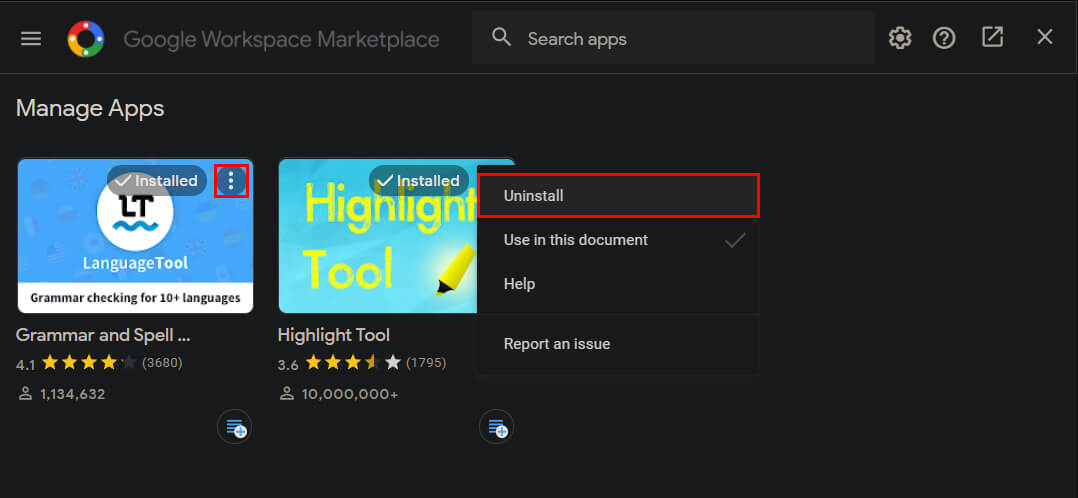
Task: Click the (3680) review count
Action: pos(162,362)
